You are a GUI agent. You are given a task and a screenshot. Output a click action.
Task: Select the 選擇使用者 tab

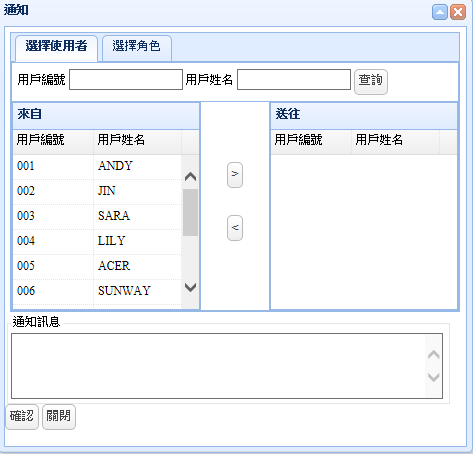56,48
